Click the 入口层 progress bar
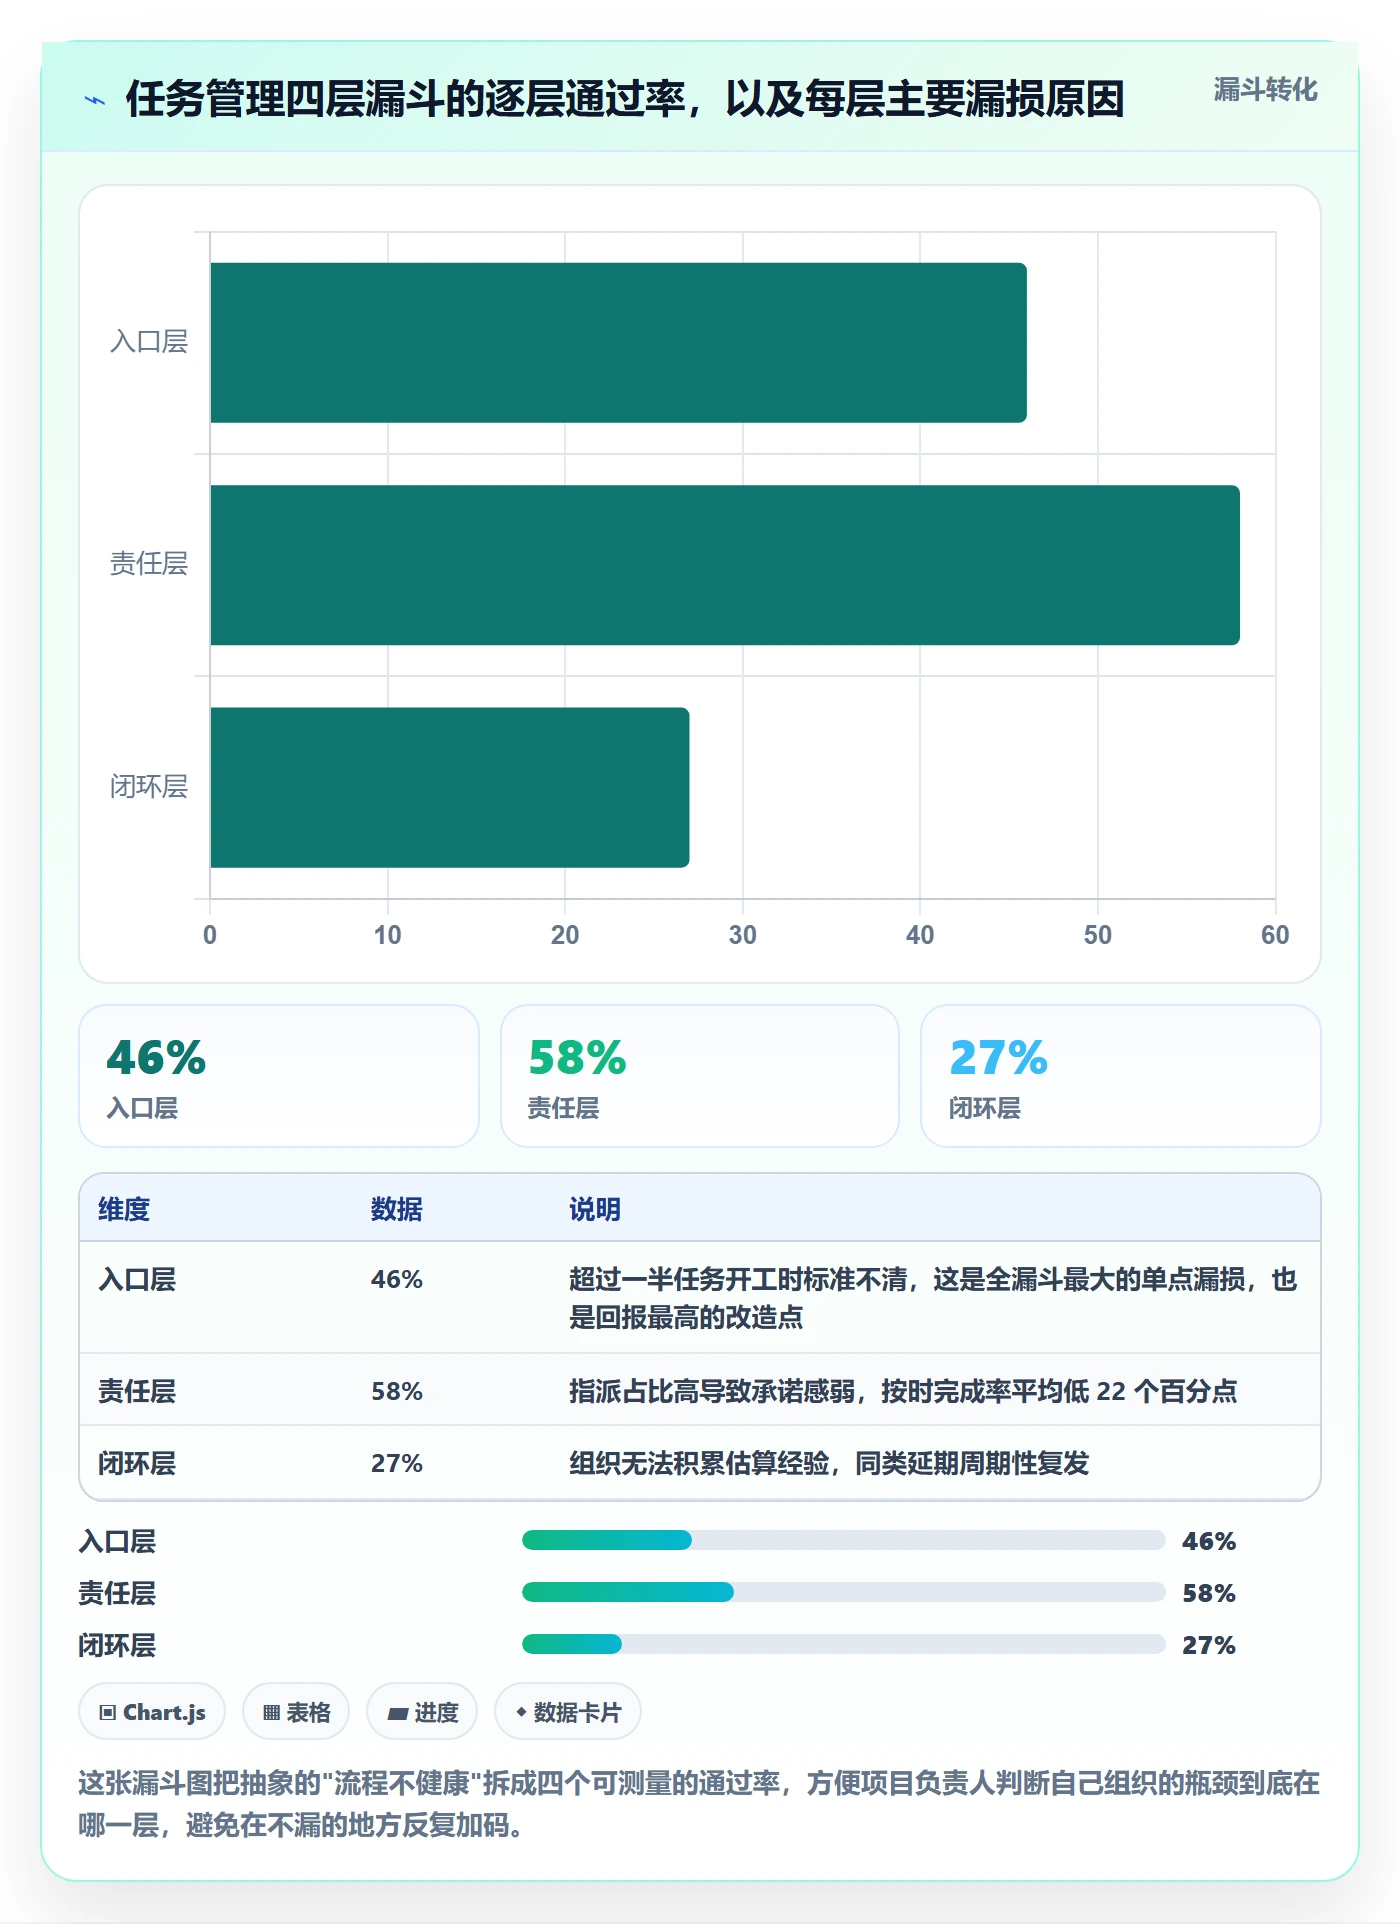 (x=843, y=1540)
